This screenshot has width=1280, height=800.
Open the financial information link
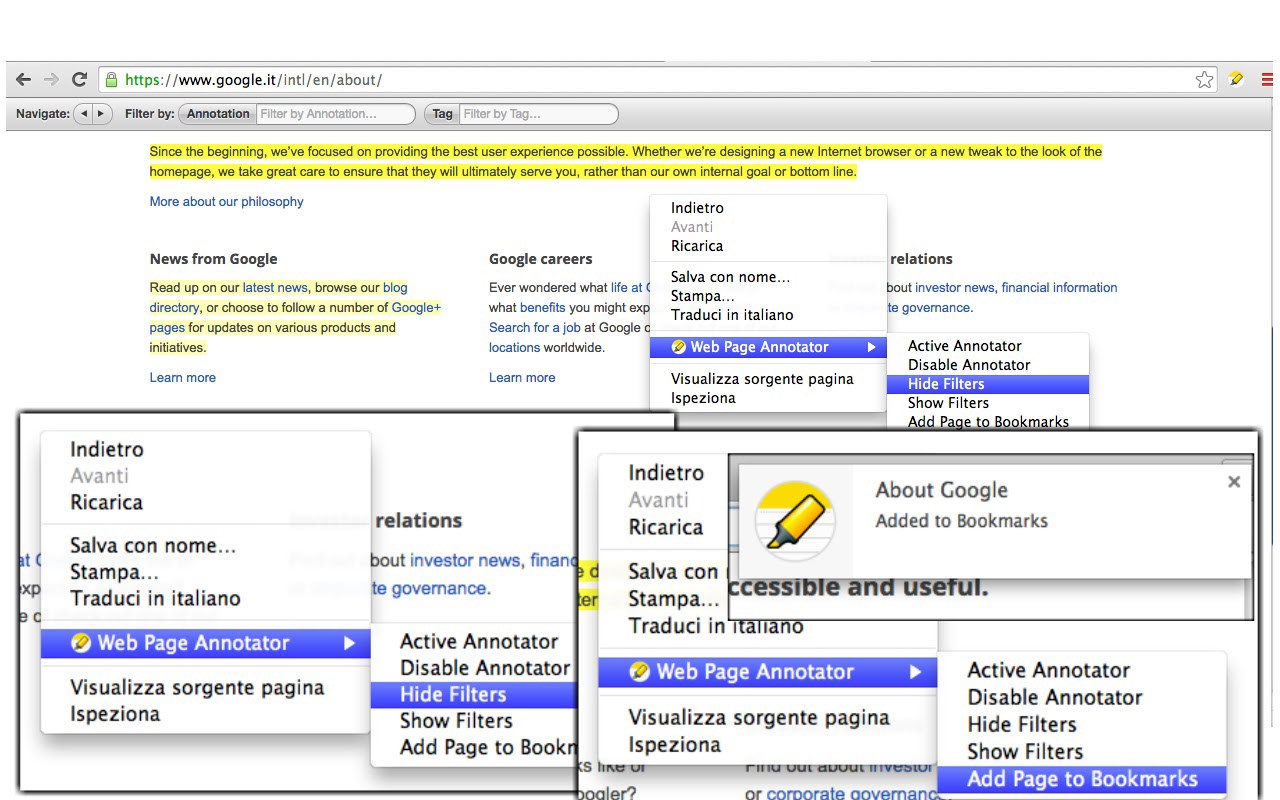click(x=1059, y=287)
